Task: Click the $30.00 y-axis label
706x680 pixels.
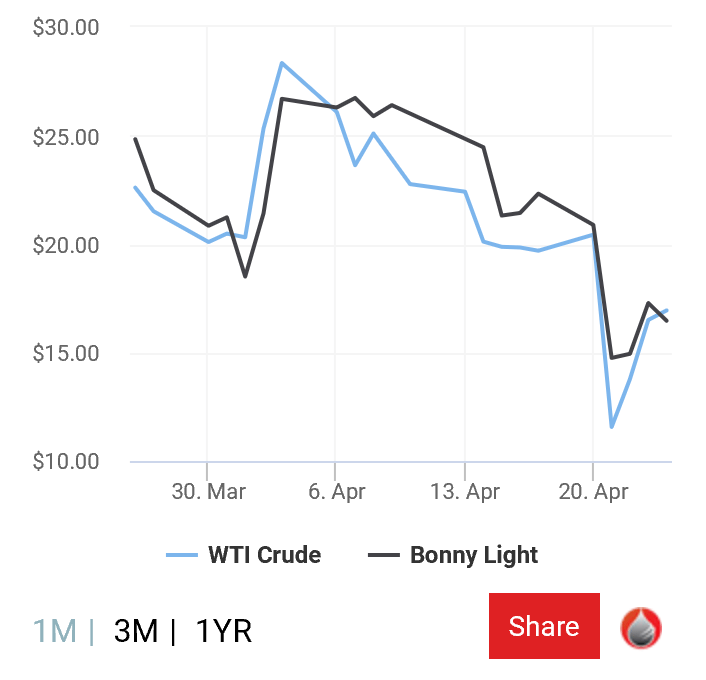Action: coord(66,27)
